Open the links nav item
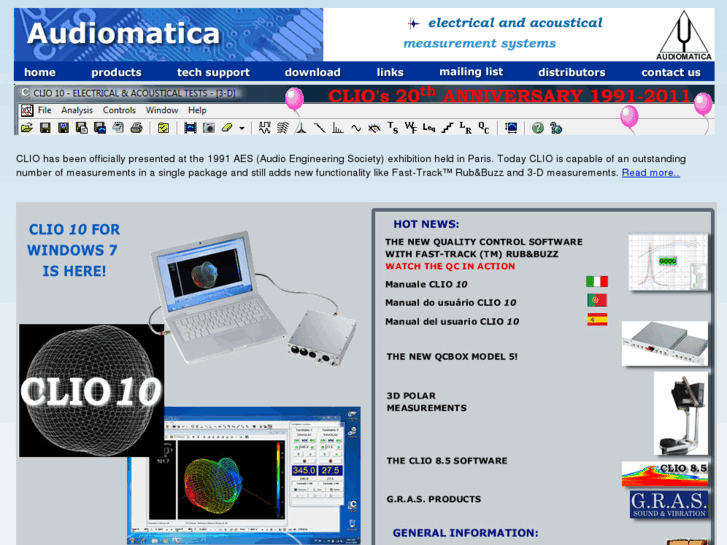The image size is (727, 545). (x=390, y=72)
